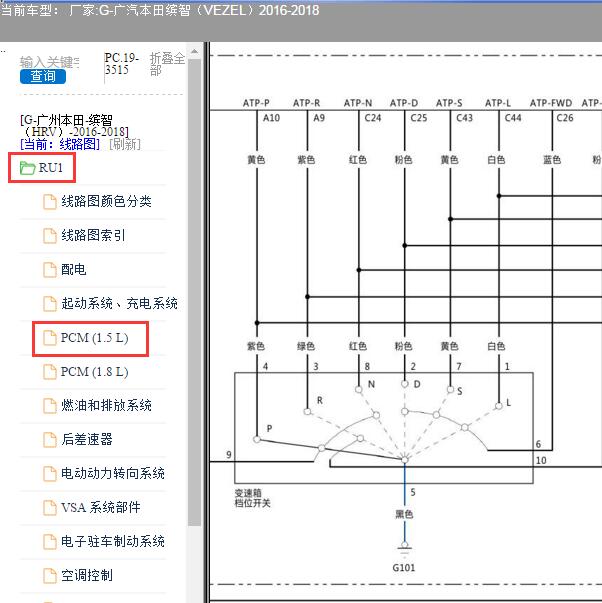Click document icon beside 起动系统、充电系统

[x=50, y=304]
